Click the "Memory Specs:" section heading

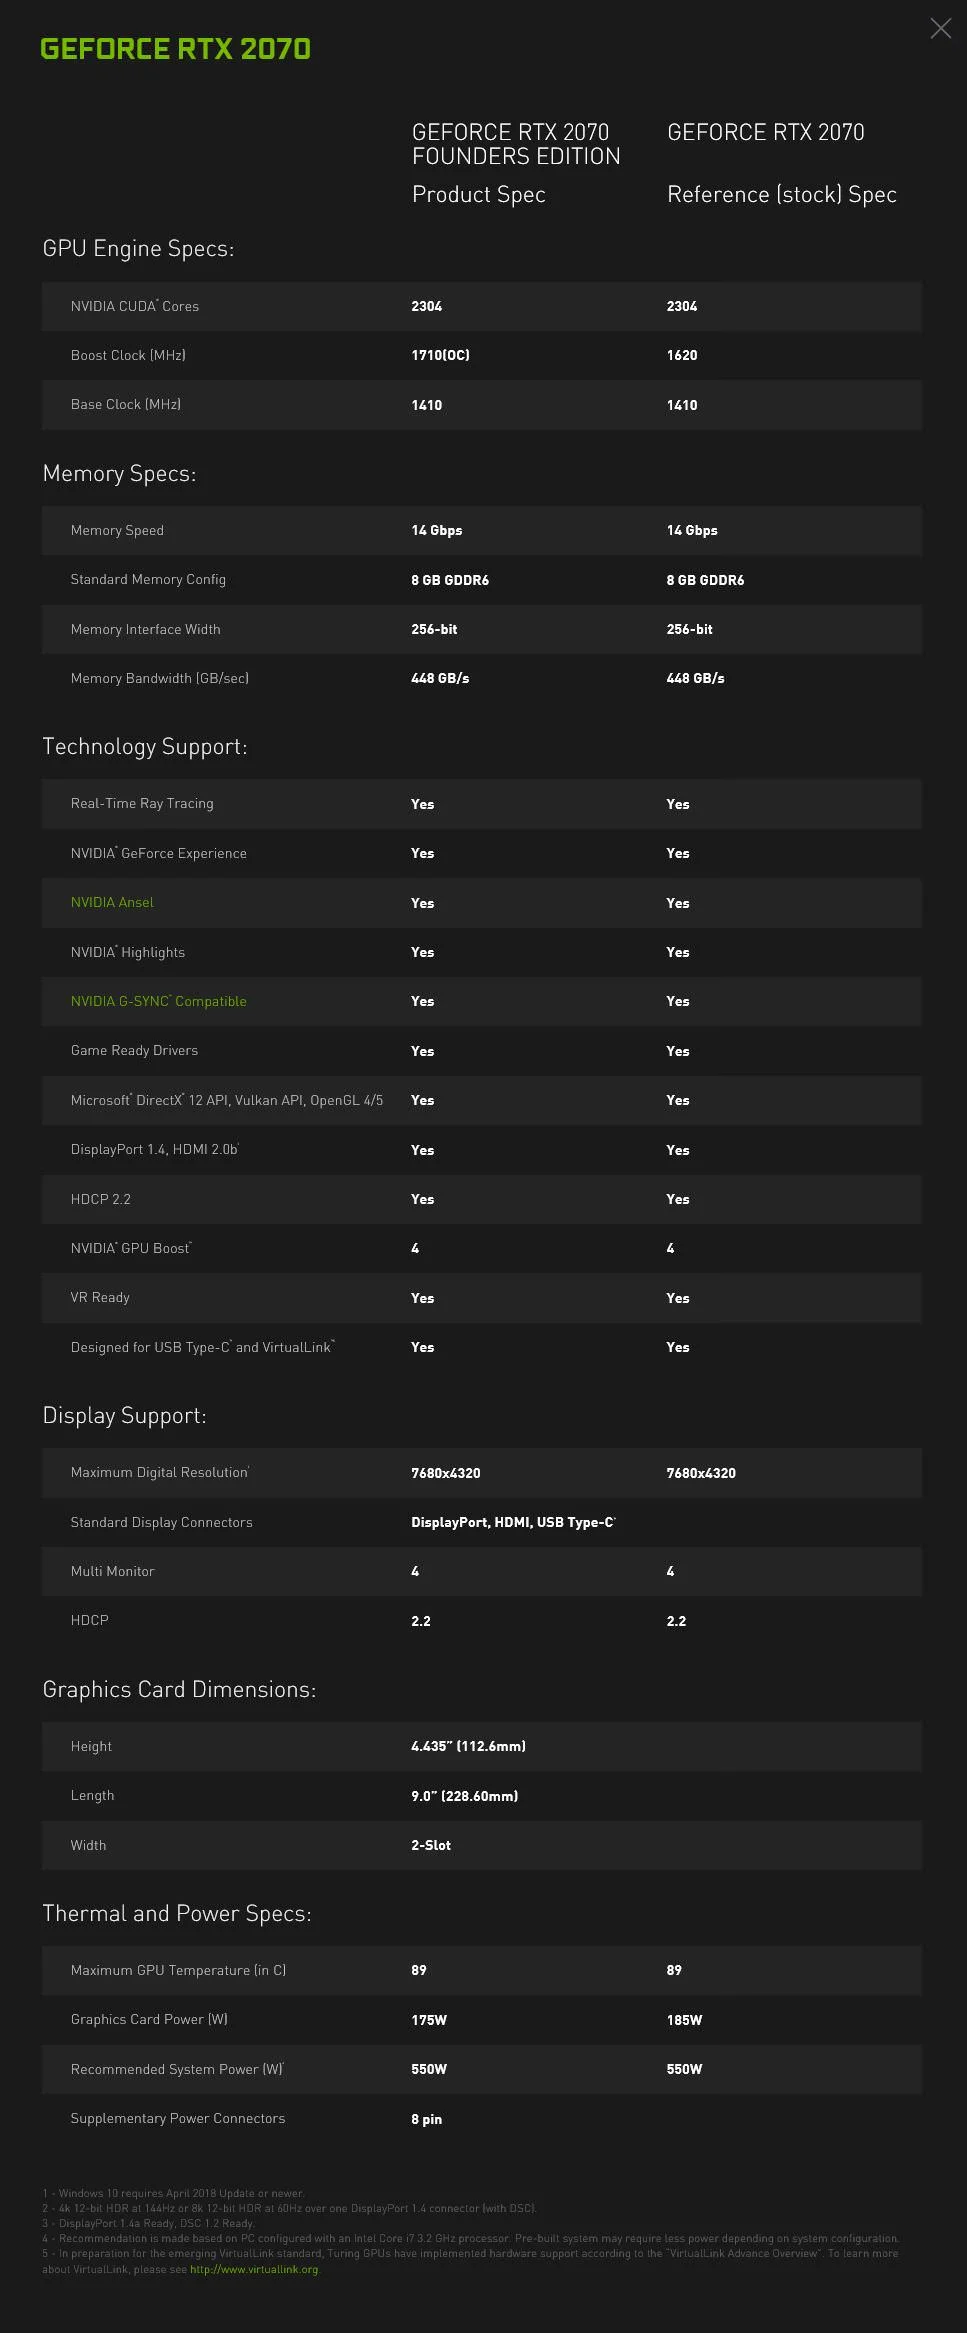119,473
